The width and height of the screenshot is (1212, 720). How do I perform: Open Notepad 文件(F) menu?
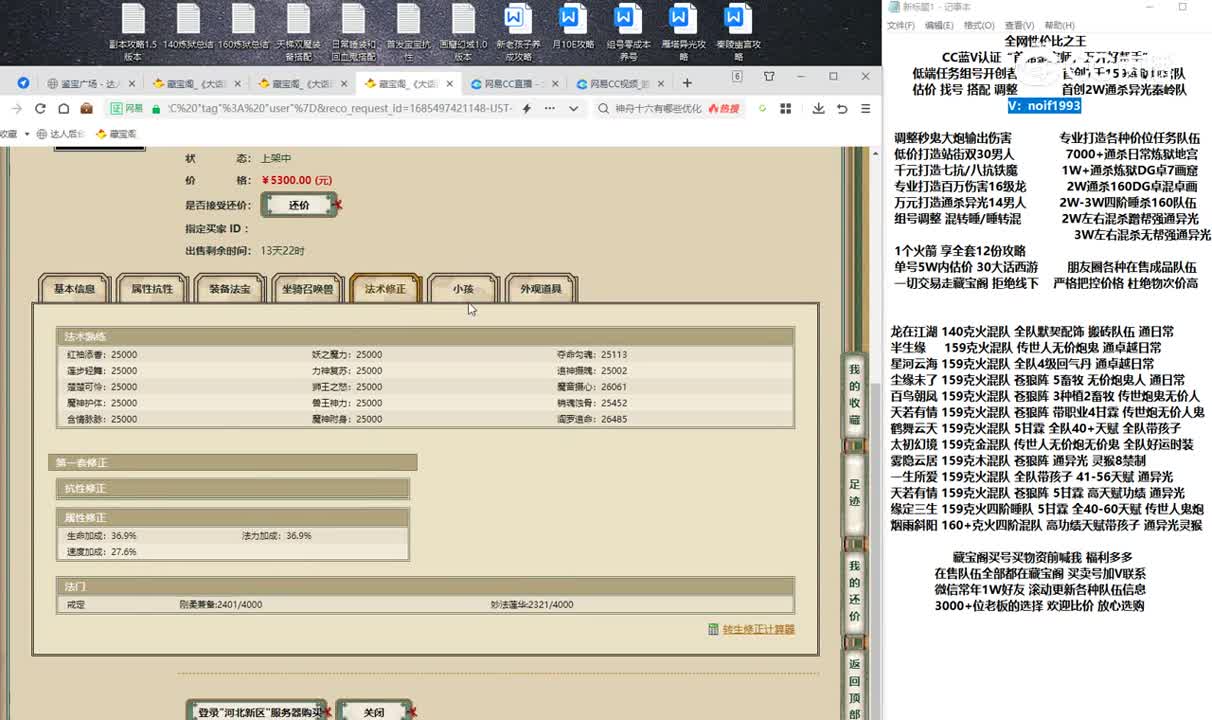(901, 25)
